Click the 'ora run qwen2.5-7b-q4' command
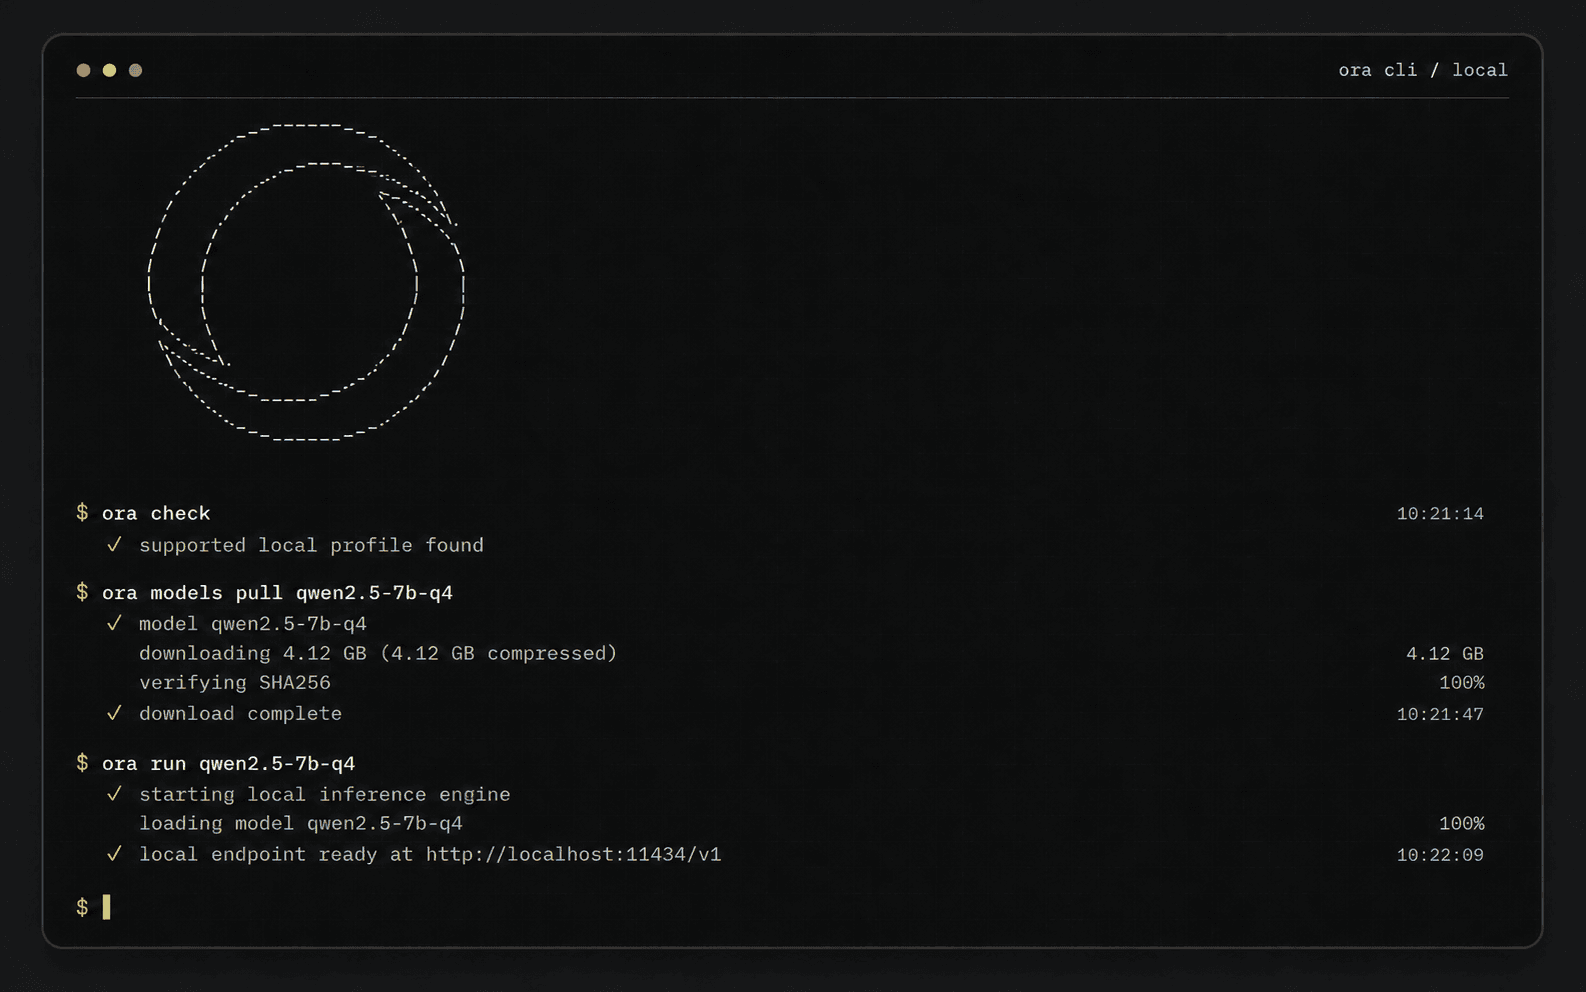The height and width of the screenshot is (992, 1586). click(228, 764)
